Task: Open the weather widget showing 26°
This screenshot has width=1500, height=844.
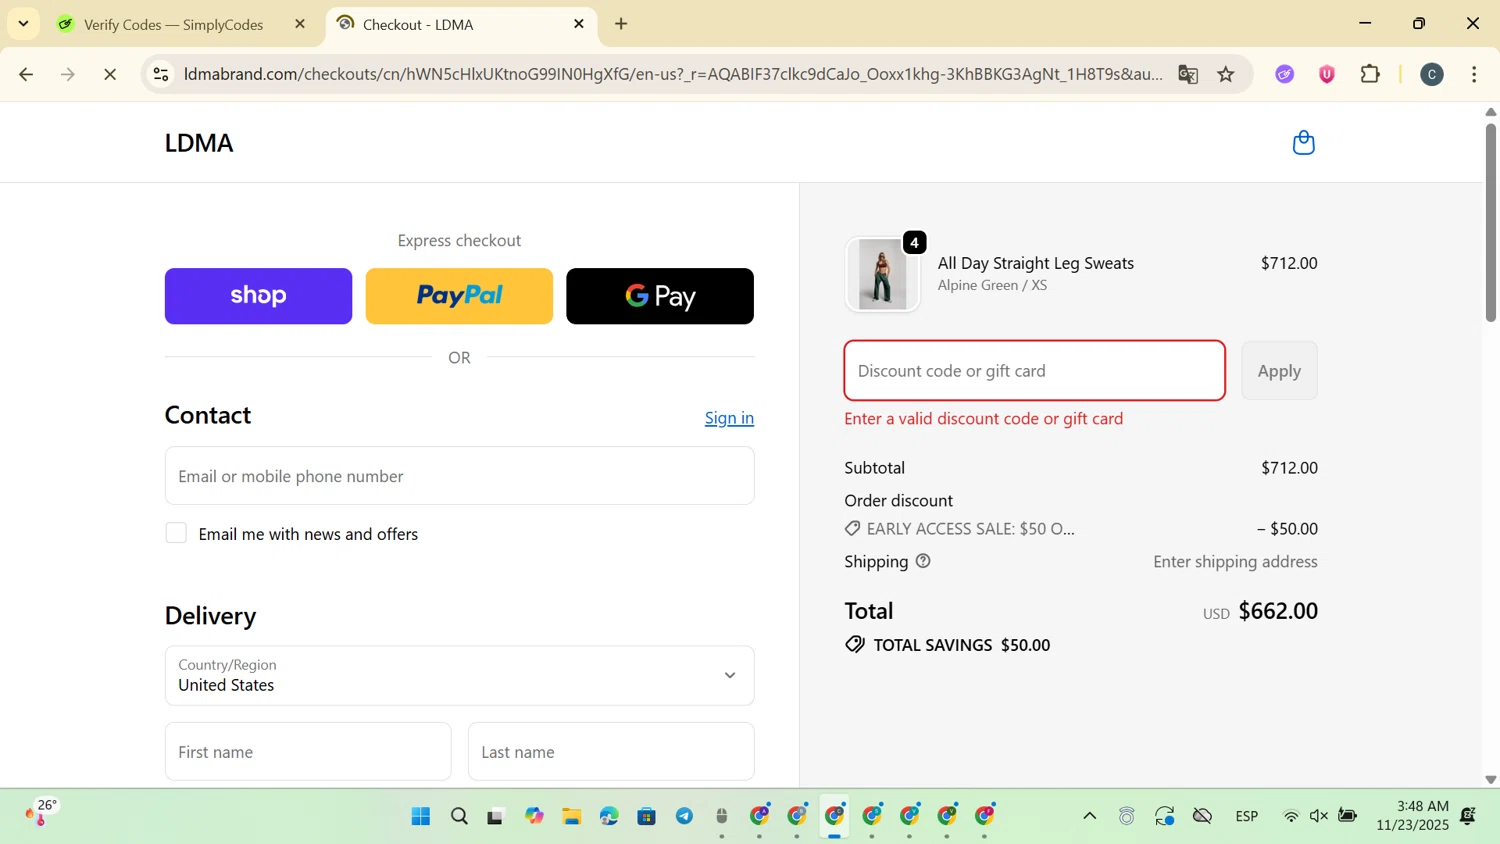Action: 42,813
